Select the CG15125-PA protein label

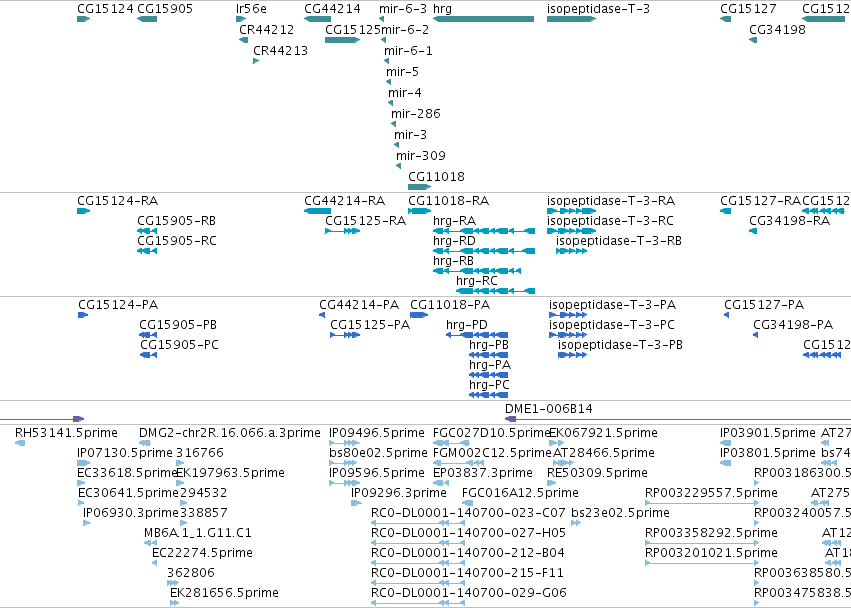point(370,325)
